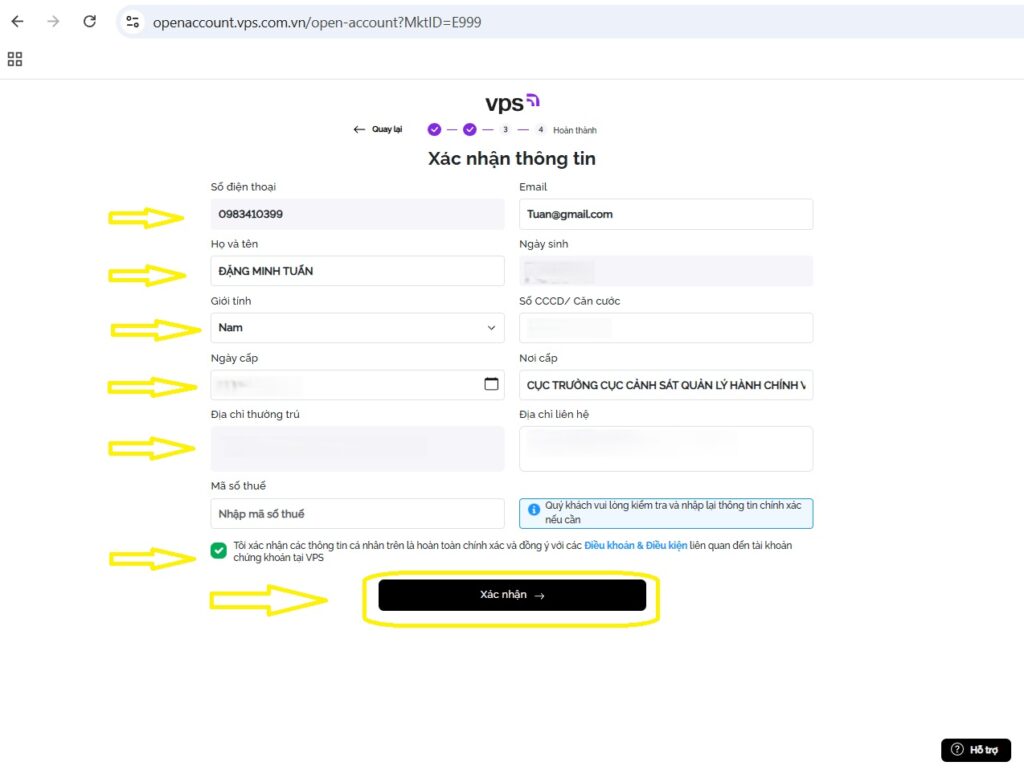Click the Số điện thoại field

click(357, 214)
